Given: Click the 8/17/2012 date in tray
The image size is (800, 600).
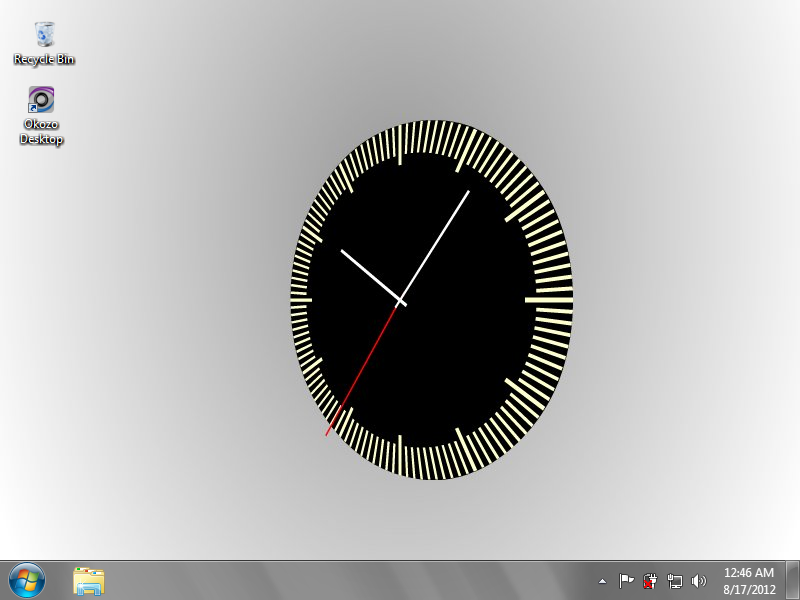Looking at the screenshot, I should pos(748,590).
